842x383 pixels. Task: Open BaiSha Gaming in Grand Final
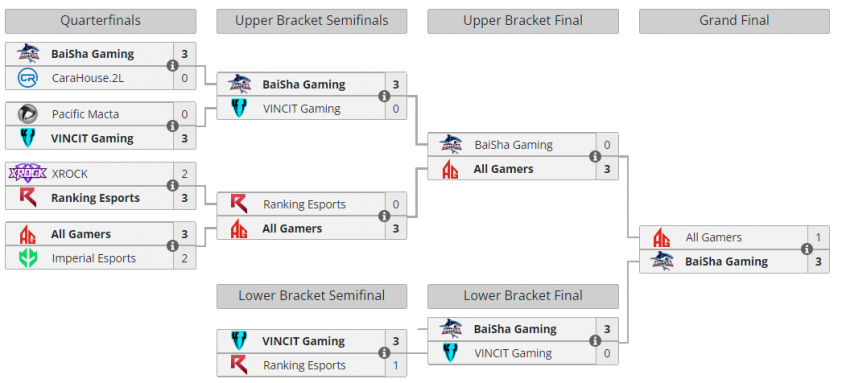click(724, 262)
